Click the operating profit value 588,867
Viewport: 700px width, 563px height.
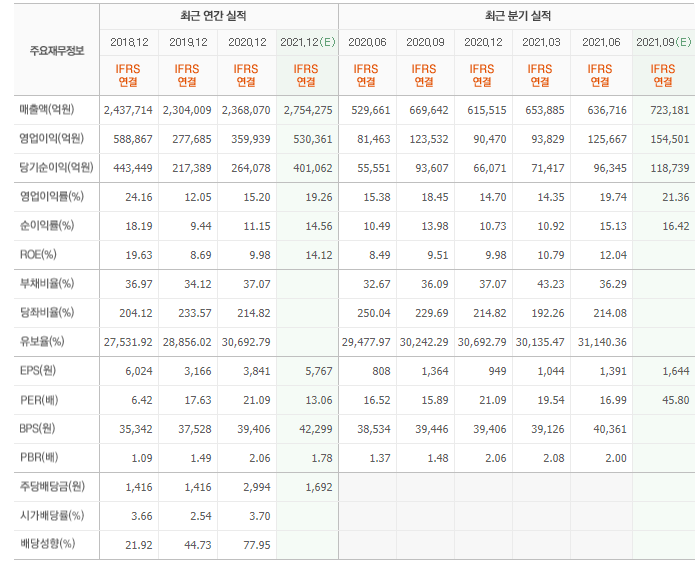[133, 139]
